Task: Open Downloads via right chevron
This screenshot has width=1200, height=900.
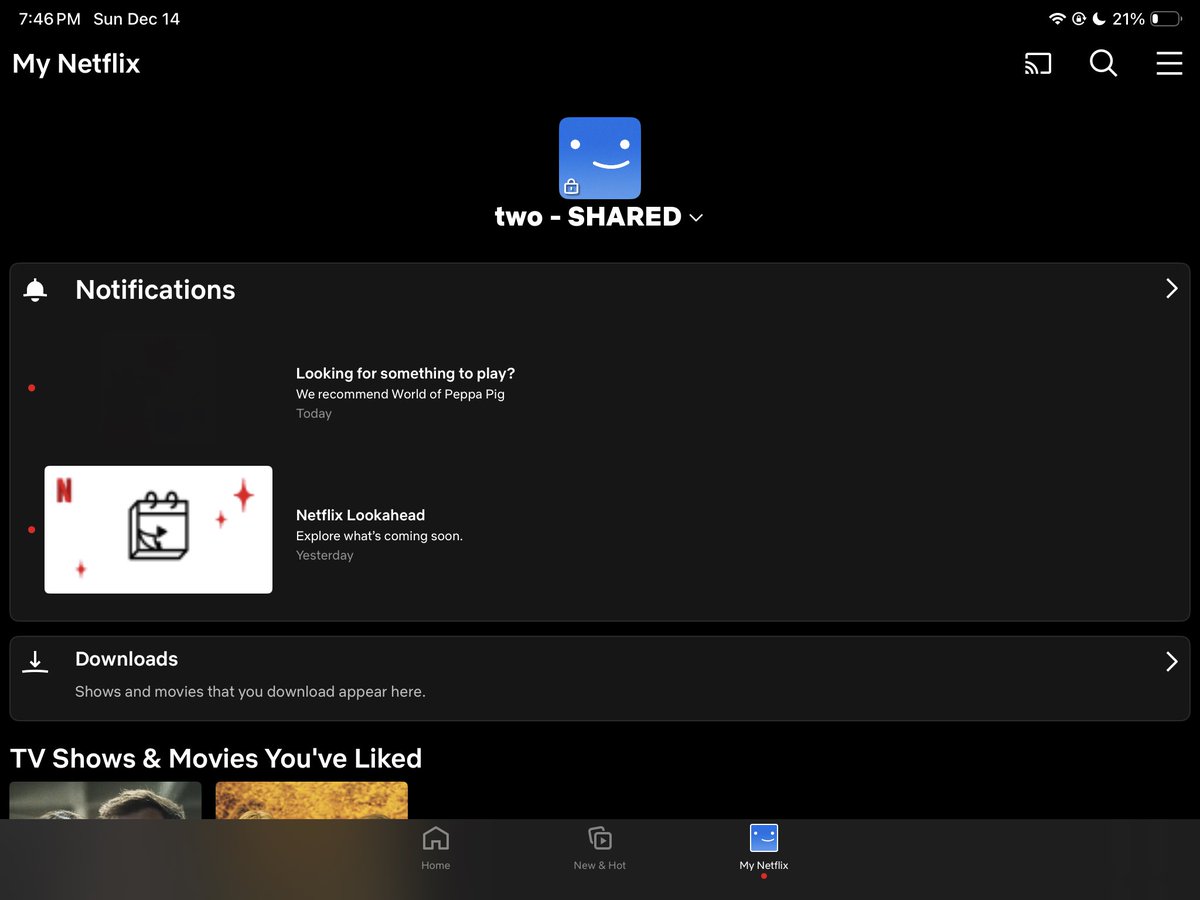Action: tap(1171, 661)
